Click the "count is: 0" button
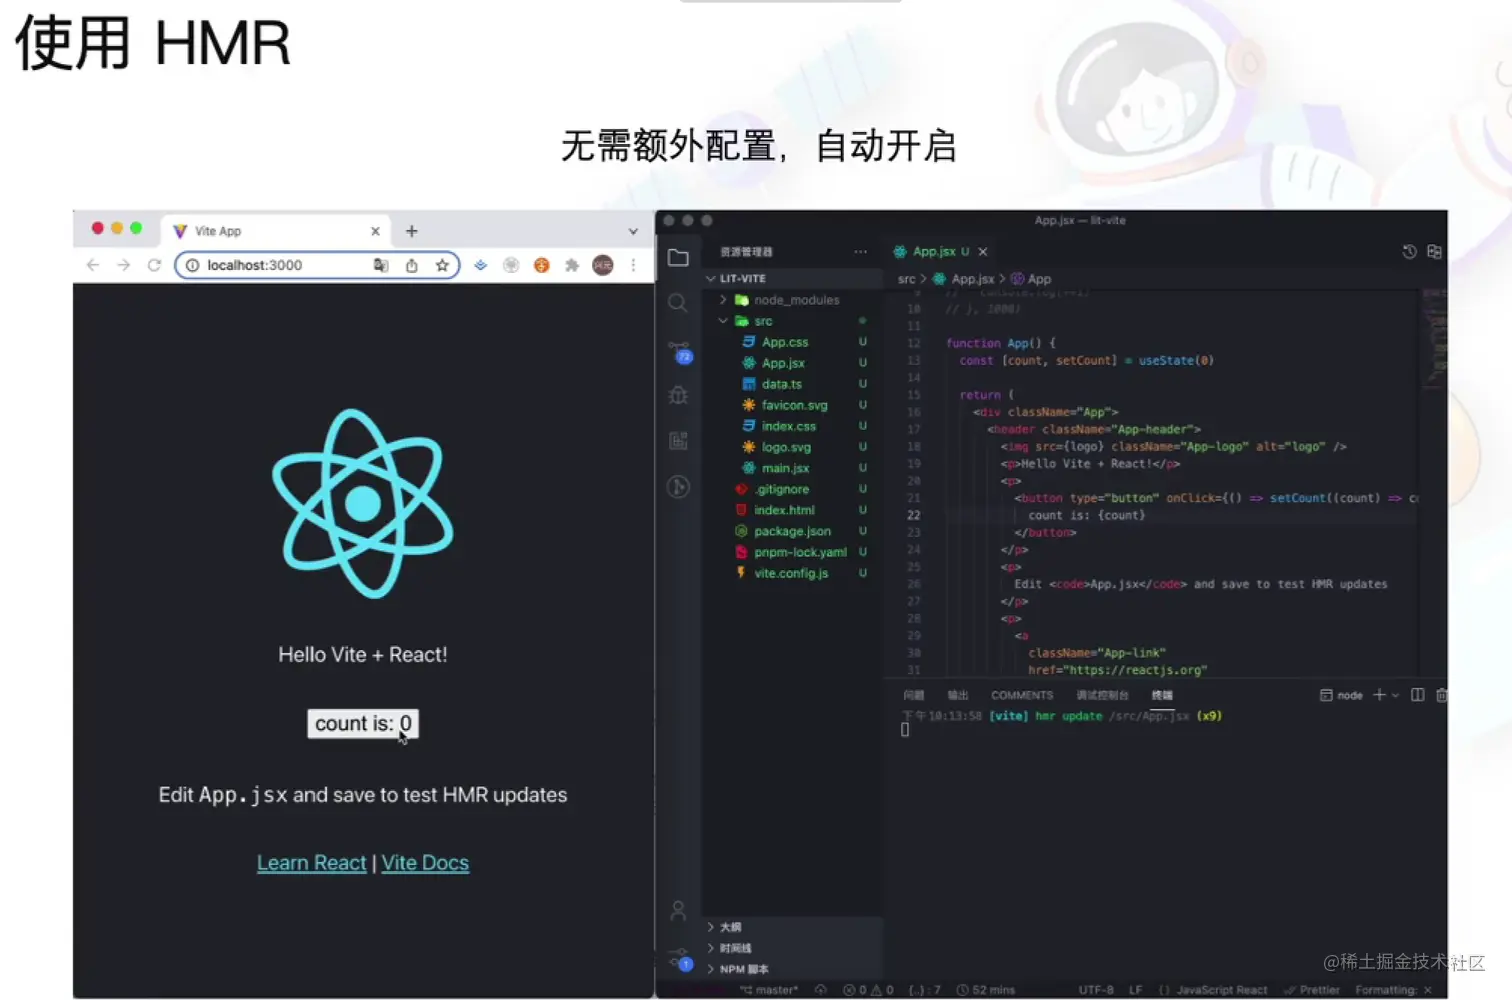This screenshot has width=1512, height=1000. point(363,724)
